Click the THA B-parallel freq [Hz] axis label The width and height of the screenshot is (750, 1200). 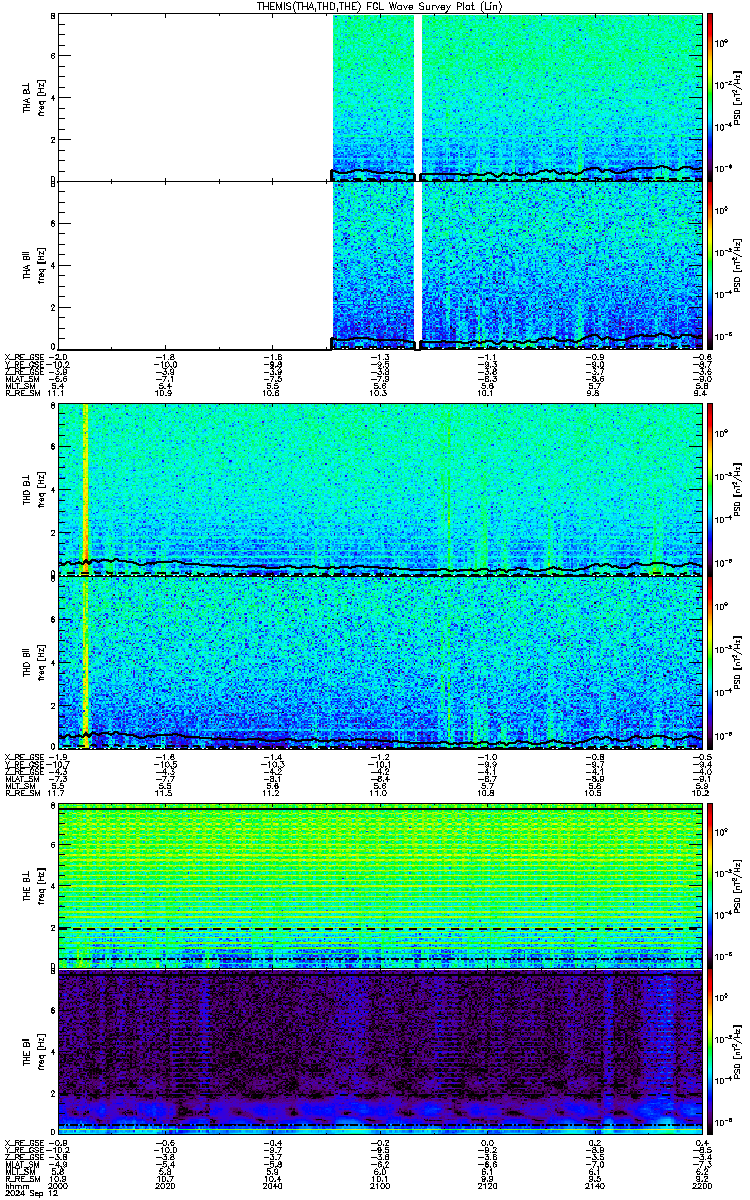pyautogui.click(x=40, y=265)
